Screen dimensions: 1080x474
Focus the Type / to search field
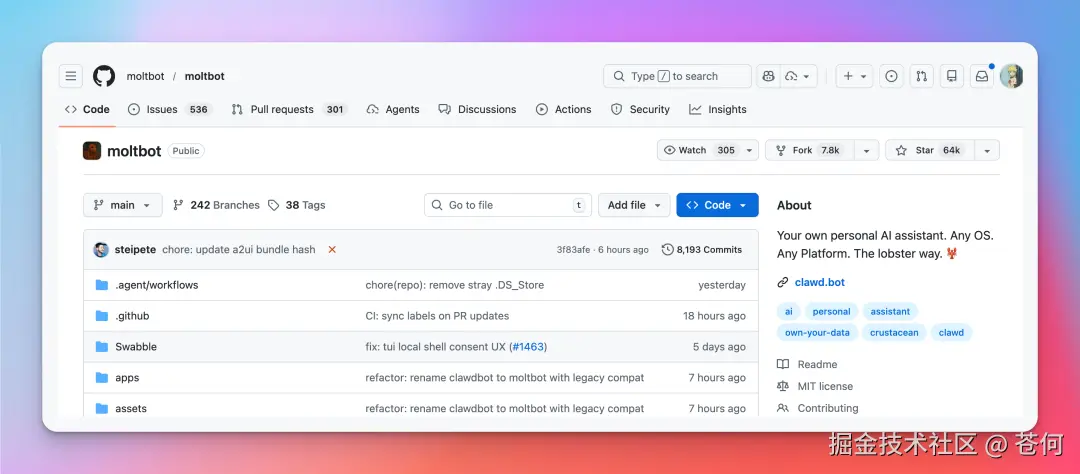tap(677, 76)
